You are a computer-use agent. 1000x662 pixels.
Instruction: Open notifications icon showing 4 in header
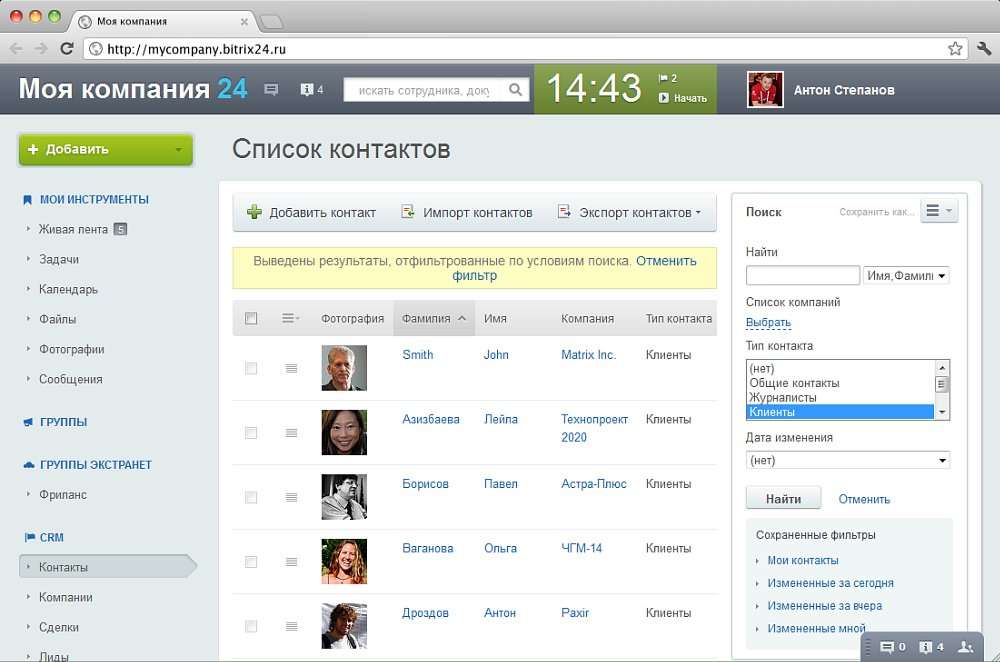311,90
